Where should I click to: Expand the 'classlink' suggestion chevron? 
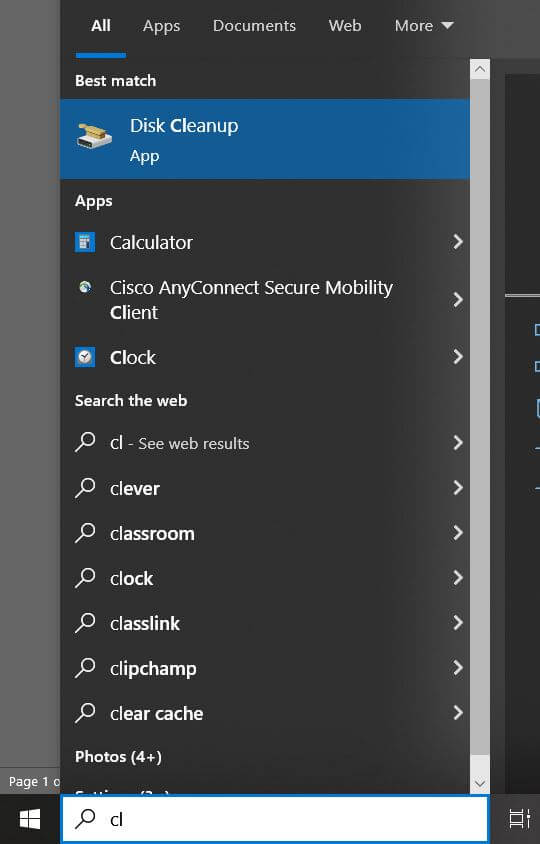pyautogui.click(x=458, y=623)
